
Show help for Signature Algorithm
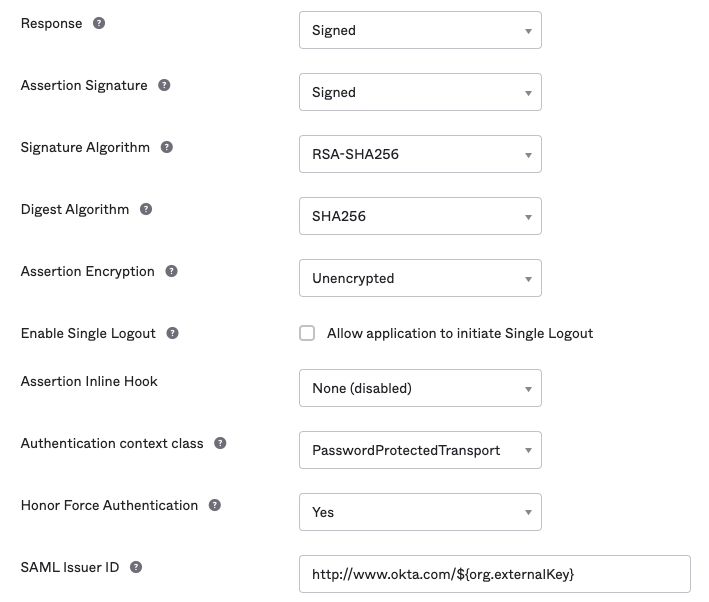coord(167,147)
